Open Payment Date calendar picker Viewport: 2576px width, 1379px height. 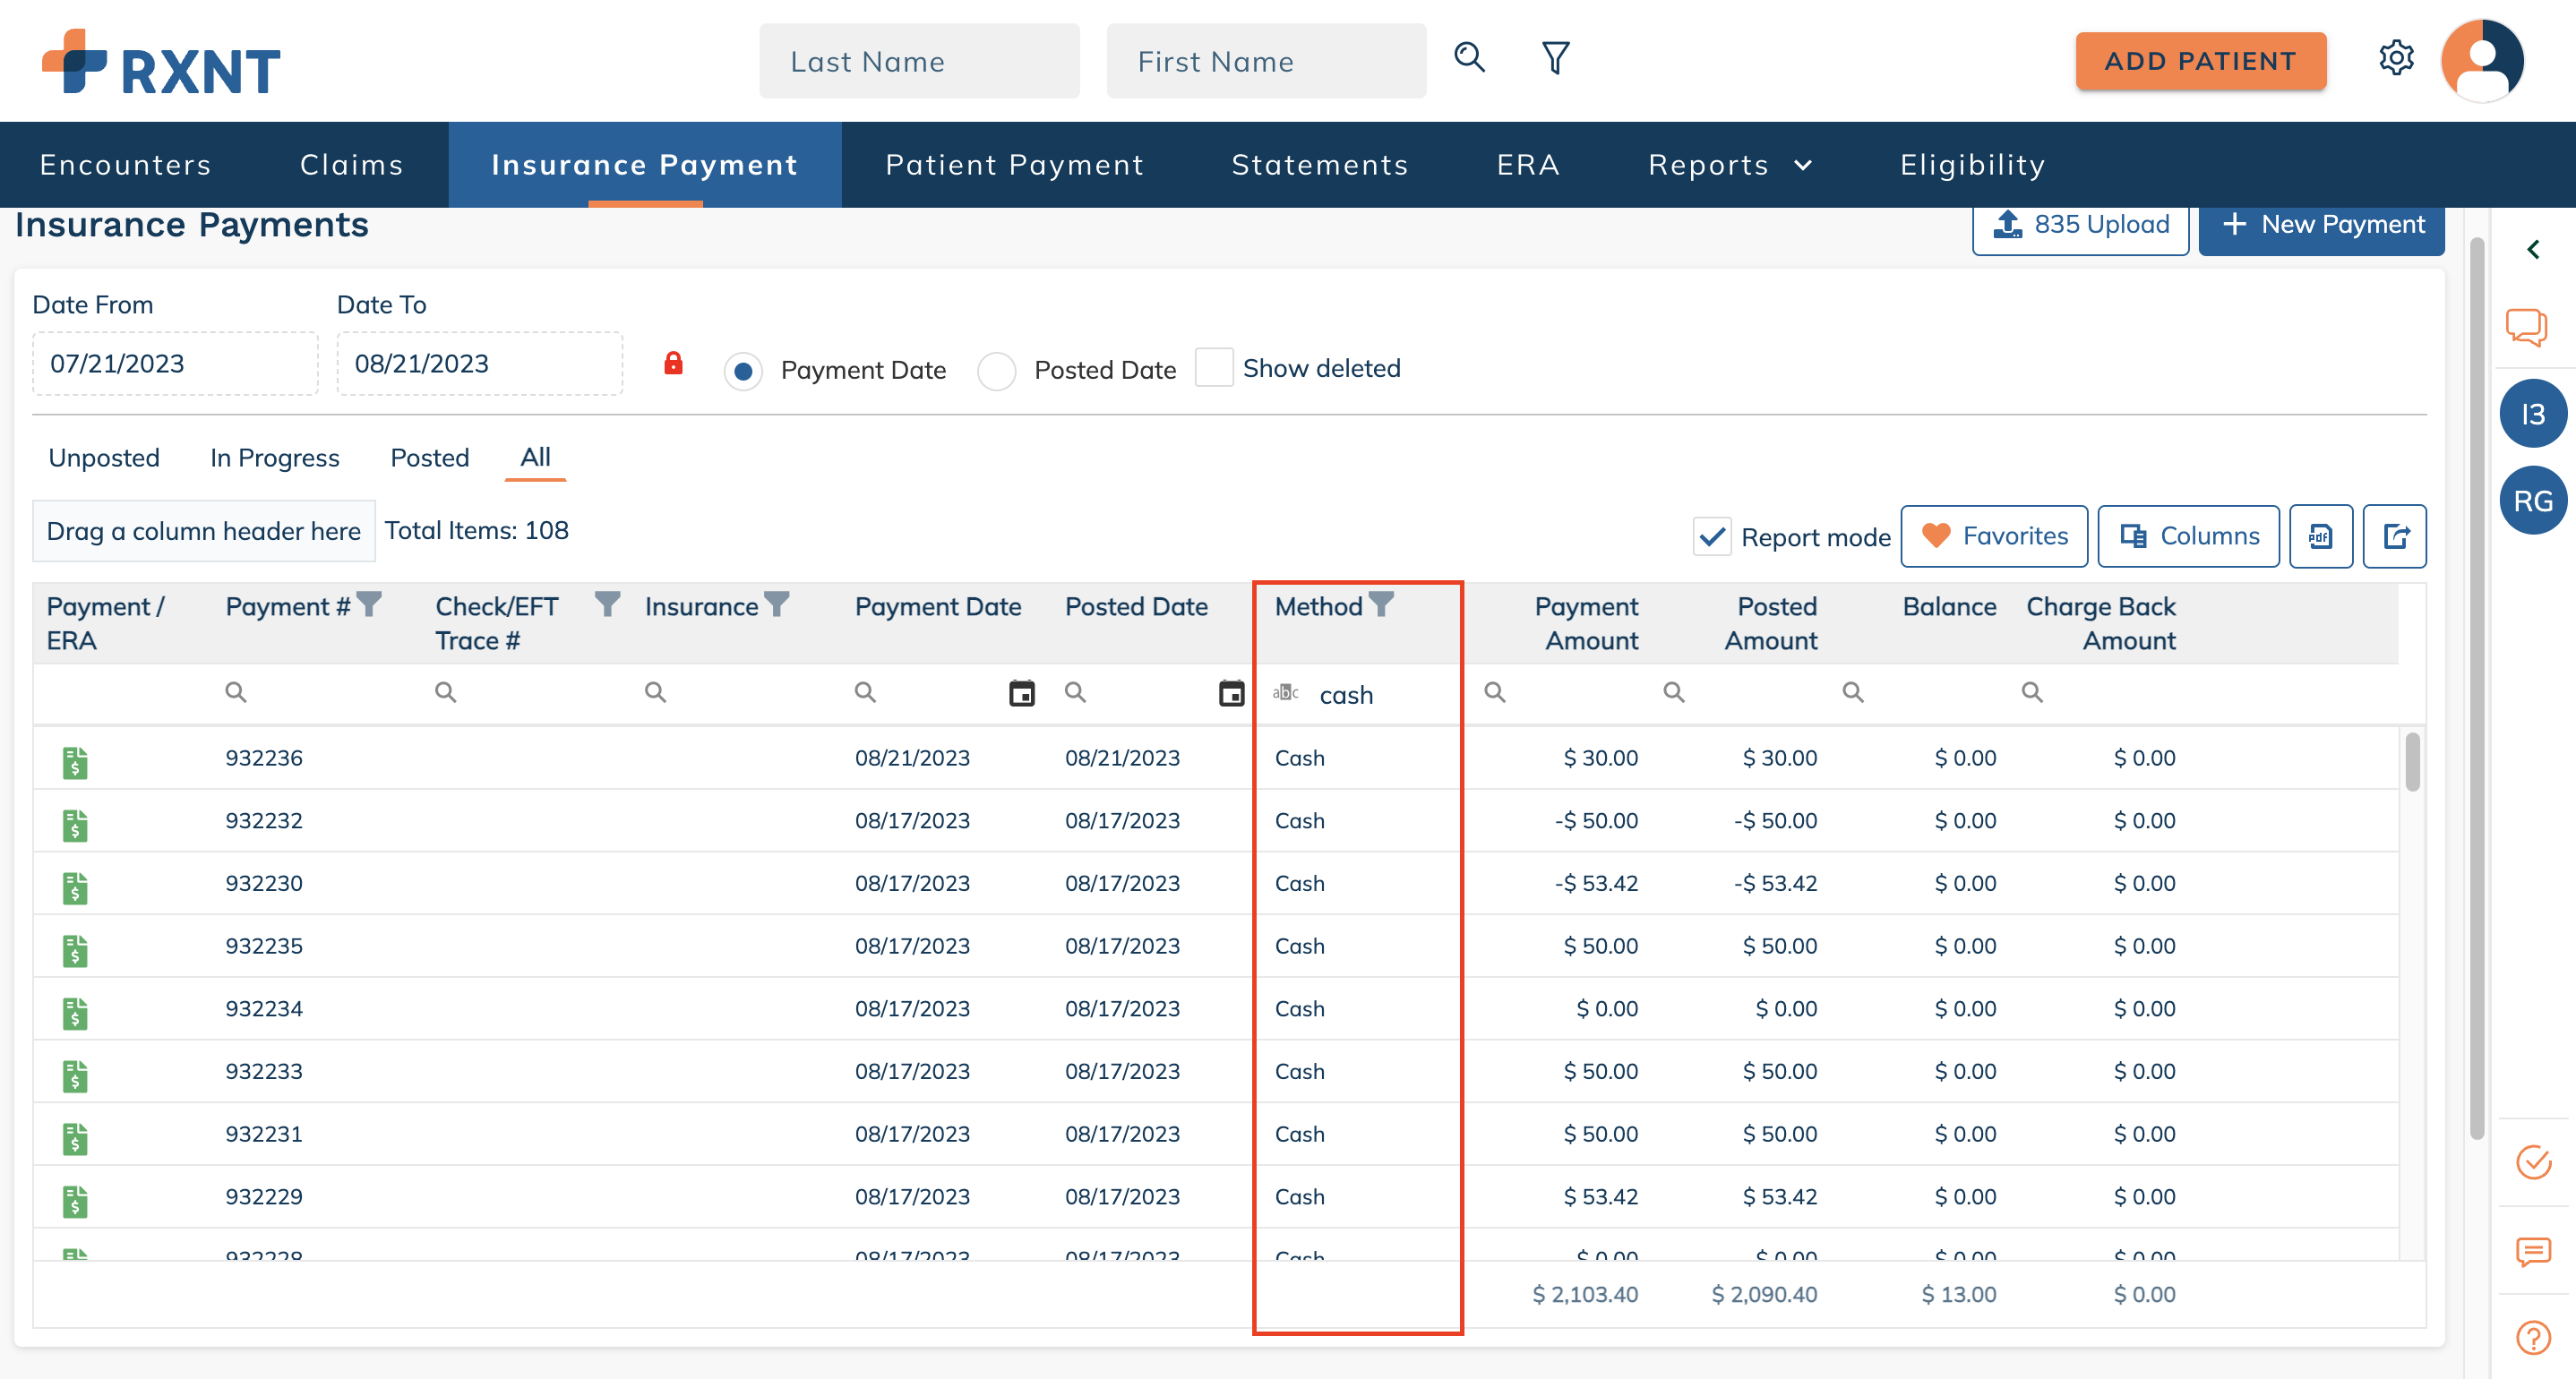(1021, 693)
